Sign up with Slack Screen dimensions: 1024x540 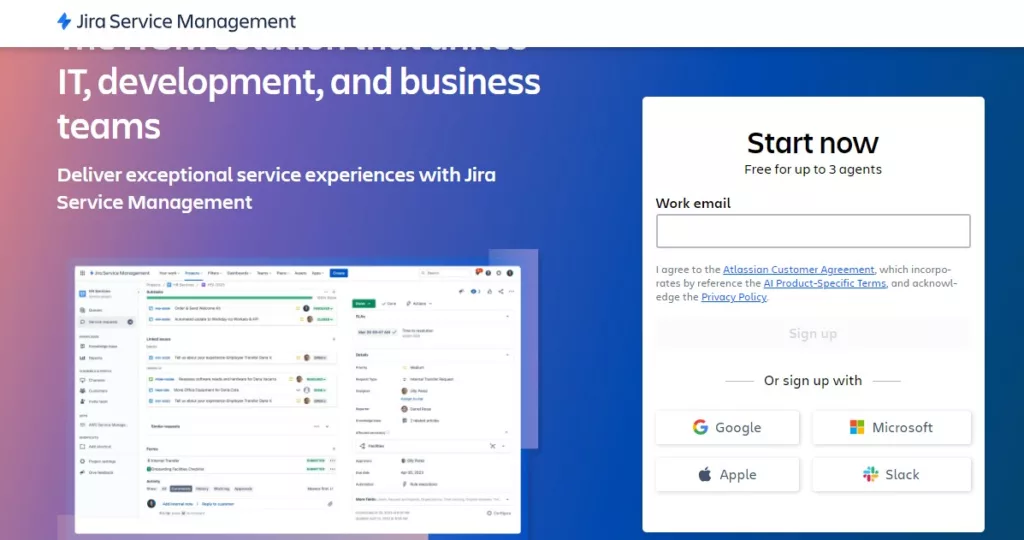[x=891, y=475]
